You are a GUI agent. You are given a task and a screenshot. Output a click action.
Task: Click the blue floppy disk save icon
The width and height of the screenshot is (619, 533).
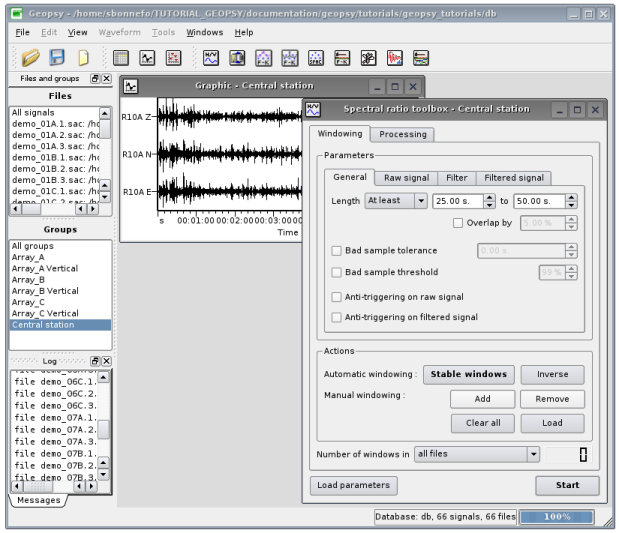(58, 58)
